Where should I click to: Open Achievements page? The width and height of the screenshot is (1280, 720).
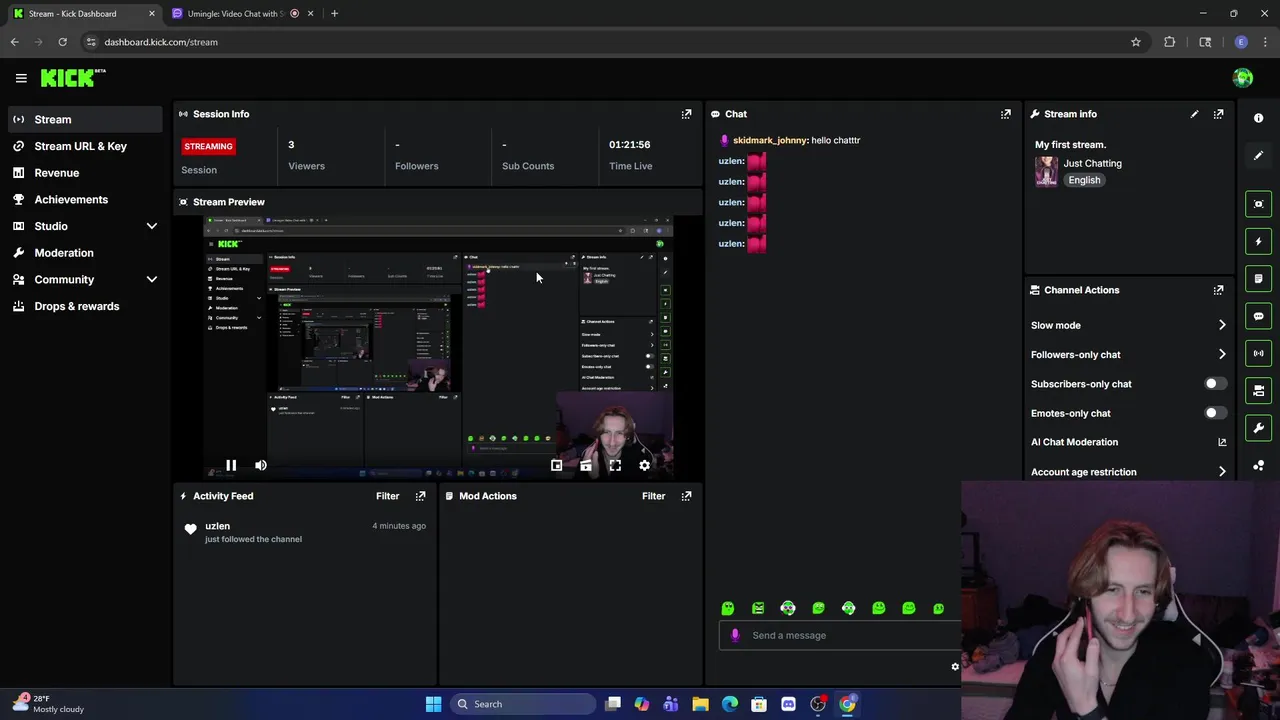85,200
